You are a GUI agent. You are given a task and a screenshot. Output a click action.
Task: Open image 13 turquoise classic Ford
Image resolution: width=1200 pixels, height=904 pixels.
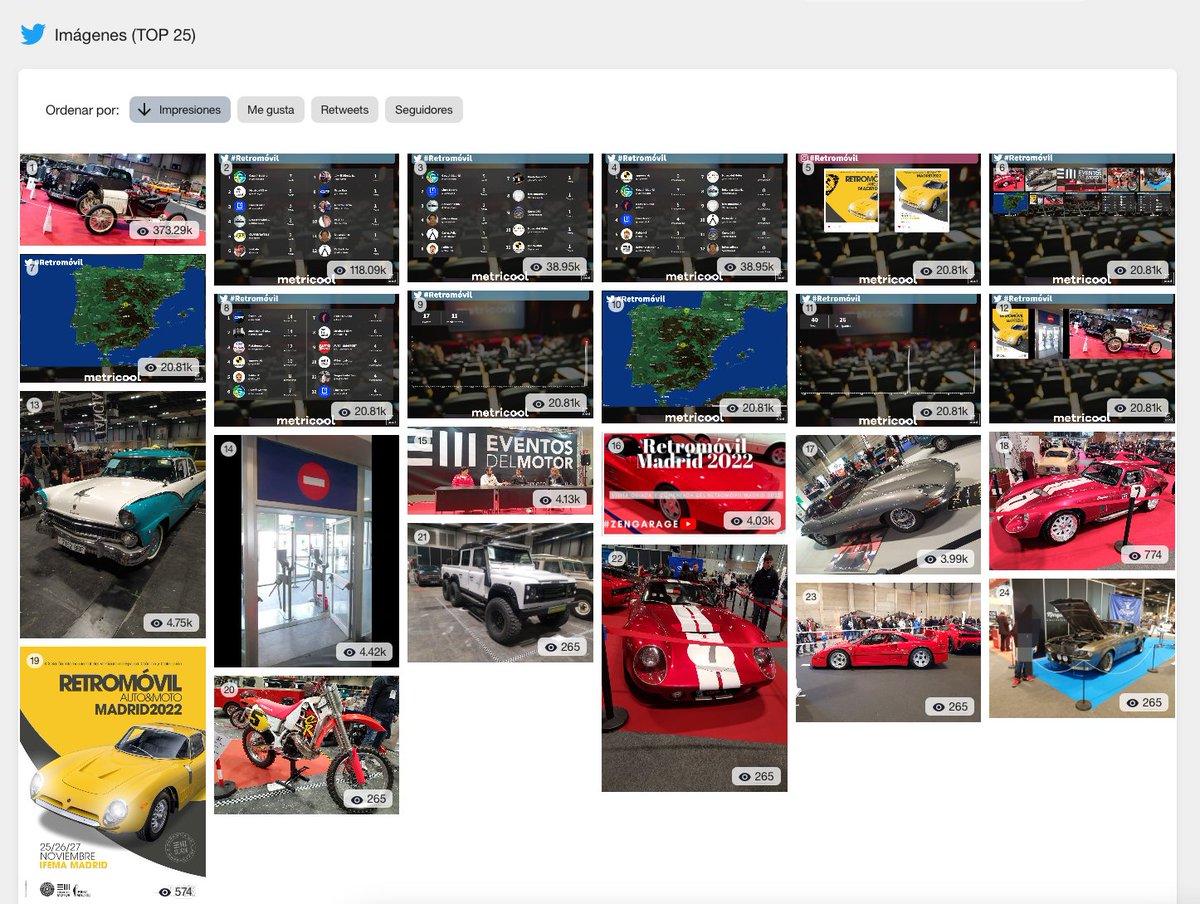[113, 514]
